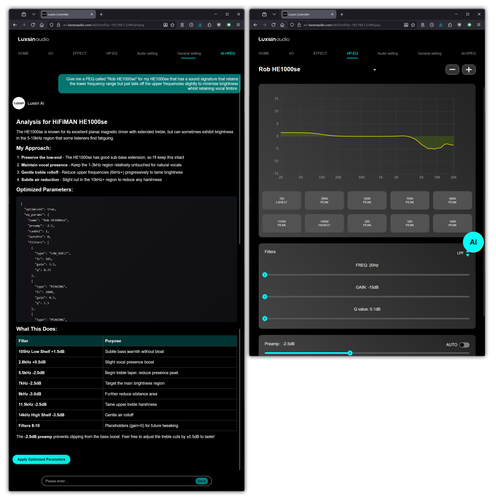Go back in the left browser window
This screenshot has width=496, height=500.
pyautogui.click(x=15, y=25)
